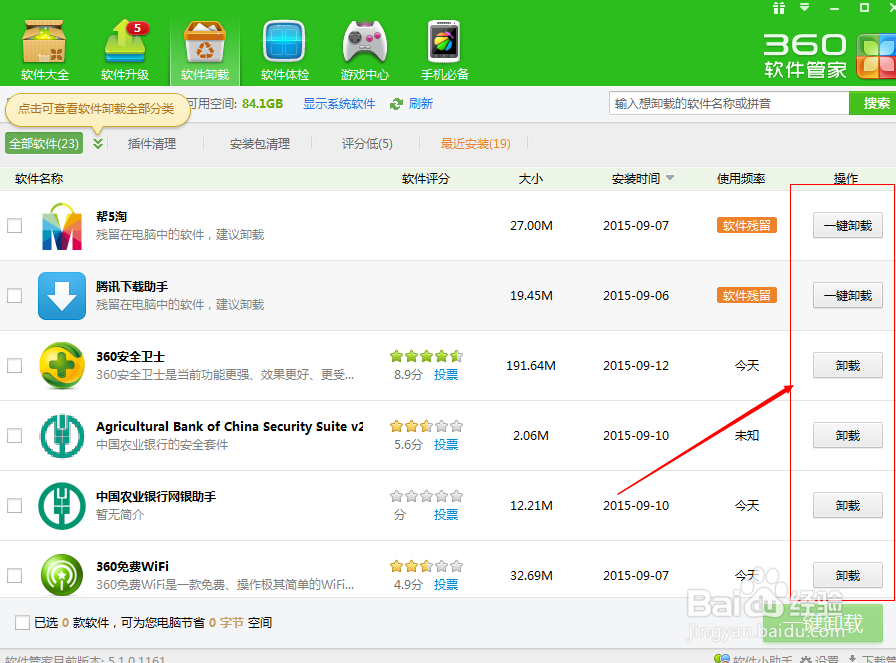Click the gift skin icon in title bar

click(x=779, y=8)
